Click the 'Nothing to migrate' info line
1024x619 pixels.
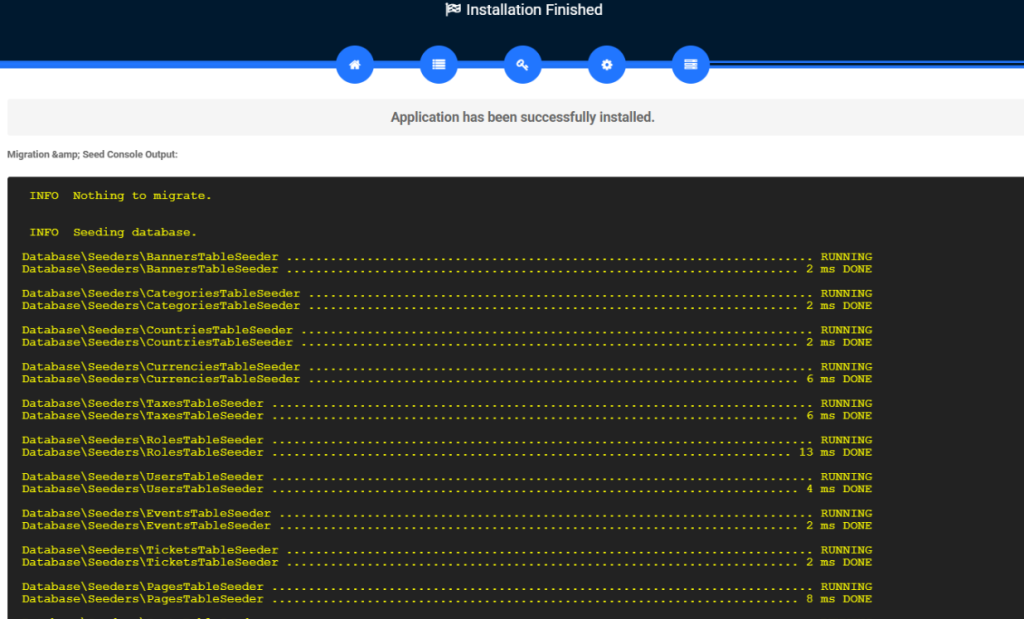click(120, 196)
